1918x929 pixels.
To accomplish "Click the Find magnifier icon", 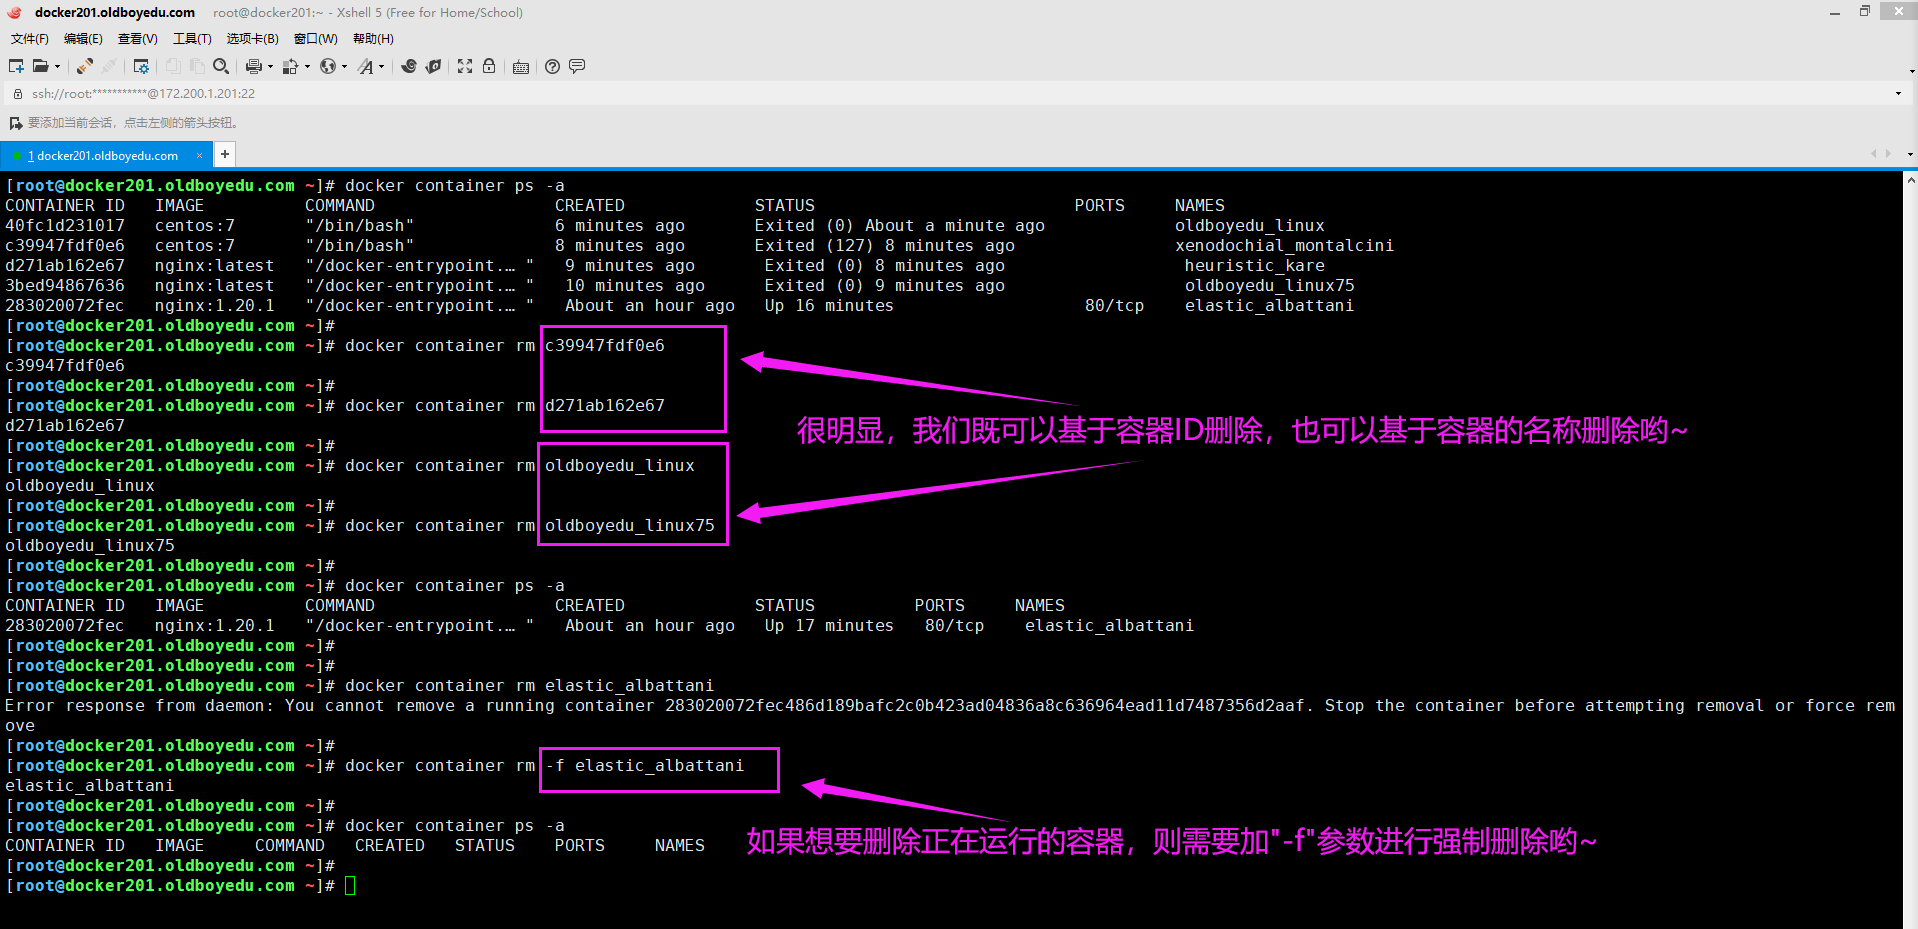I will click(221, 66).
